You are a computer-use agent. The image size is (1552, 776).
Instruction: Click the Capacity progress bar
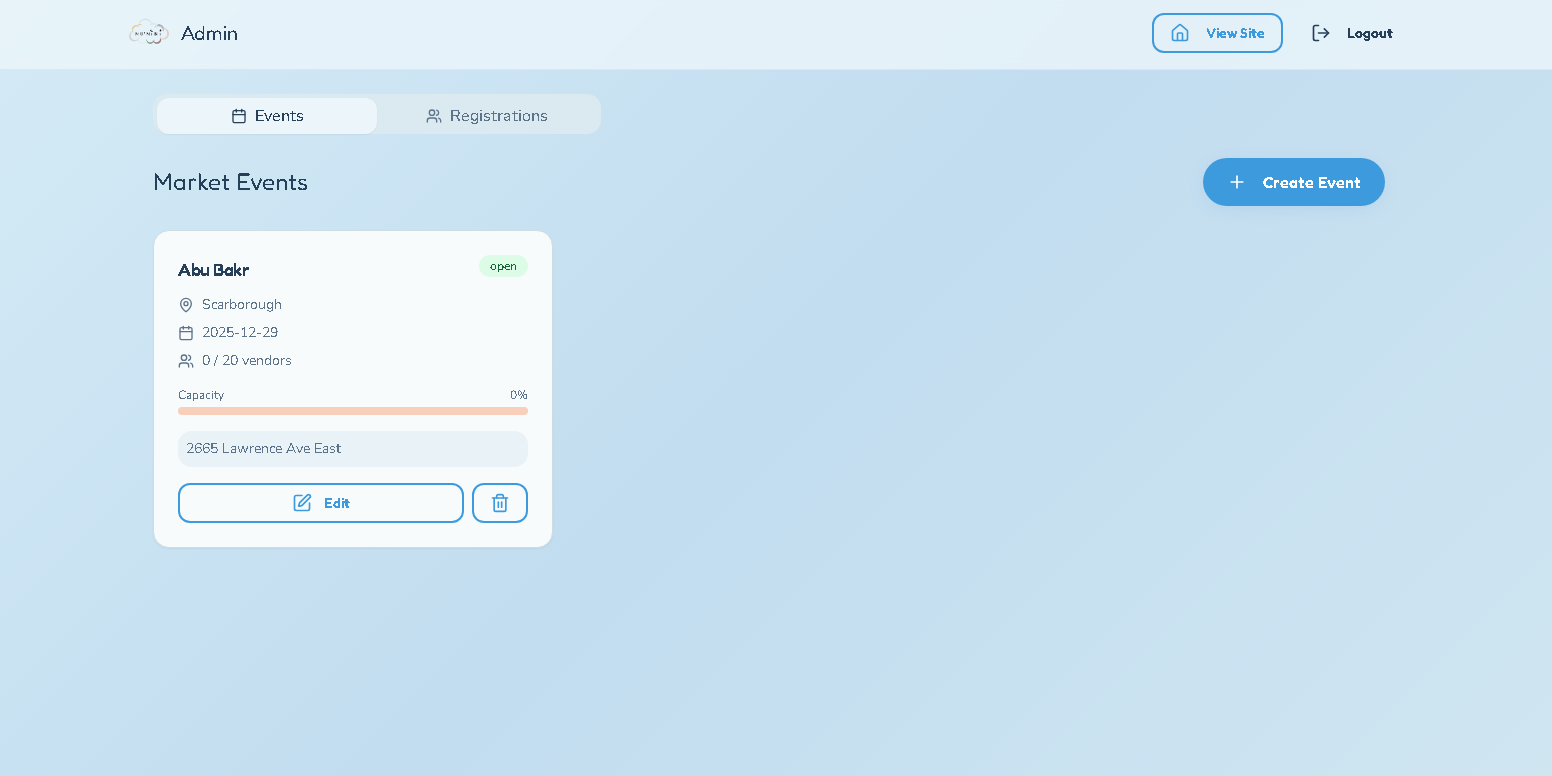coord(352,410)
